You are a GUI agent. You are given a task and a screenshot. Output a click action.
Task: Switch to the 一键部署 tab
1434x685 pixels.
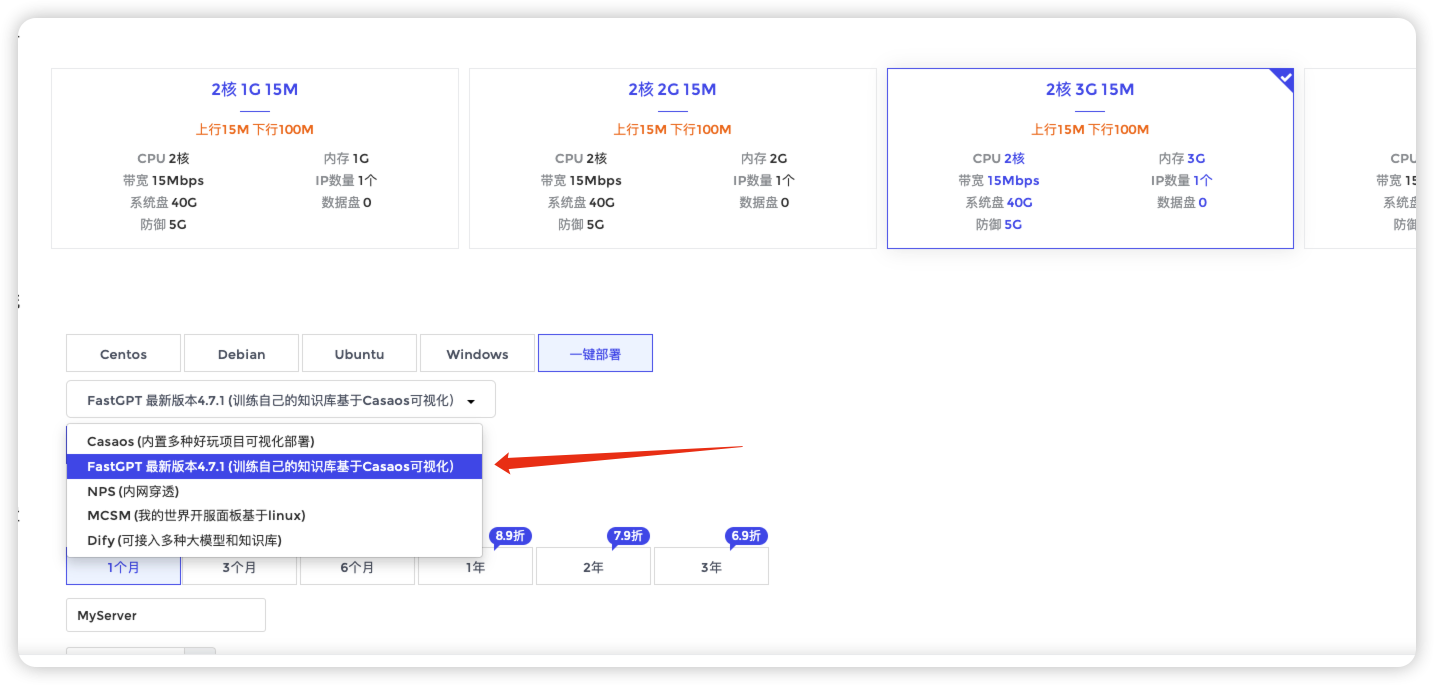(595, 354)
